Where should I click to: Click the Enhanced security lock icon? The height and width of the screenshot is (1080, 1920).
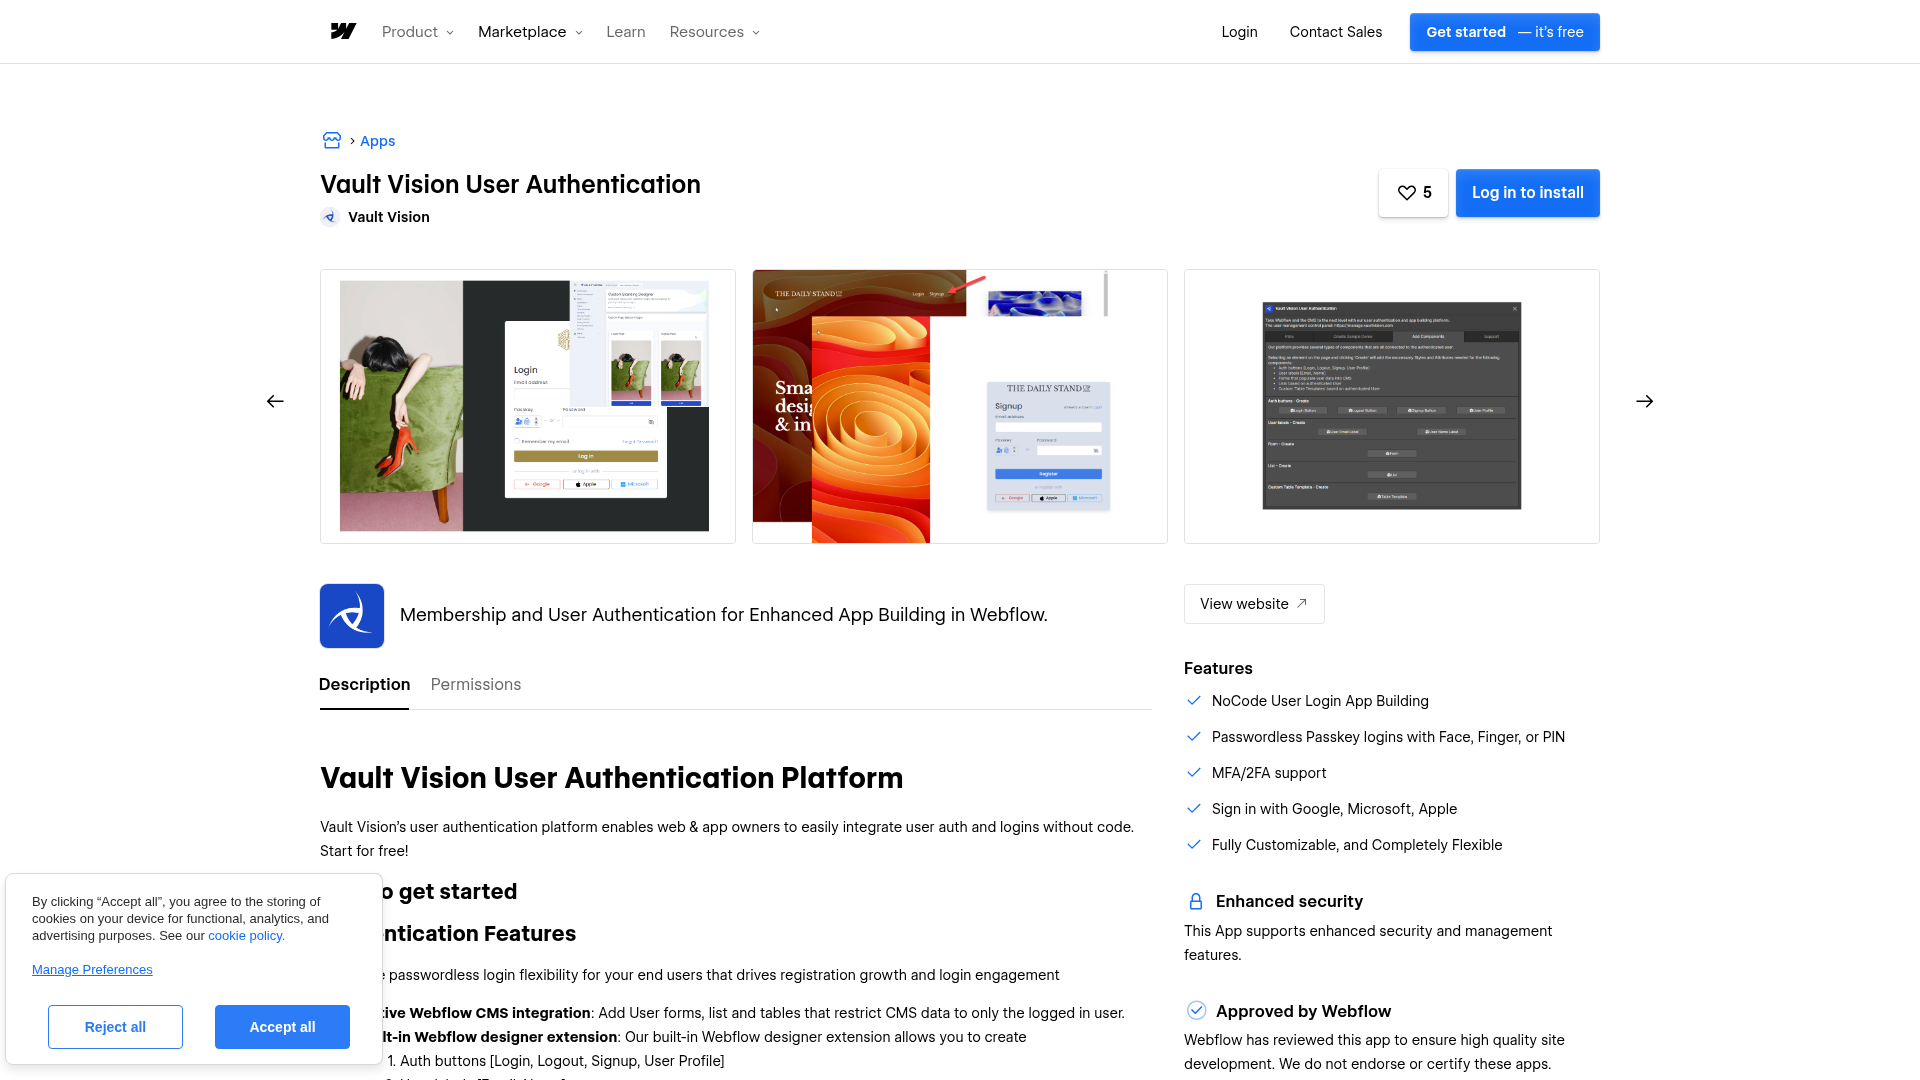pyautogui.click(x=1195, y=901)
